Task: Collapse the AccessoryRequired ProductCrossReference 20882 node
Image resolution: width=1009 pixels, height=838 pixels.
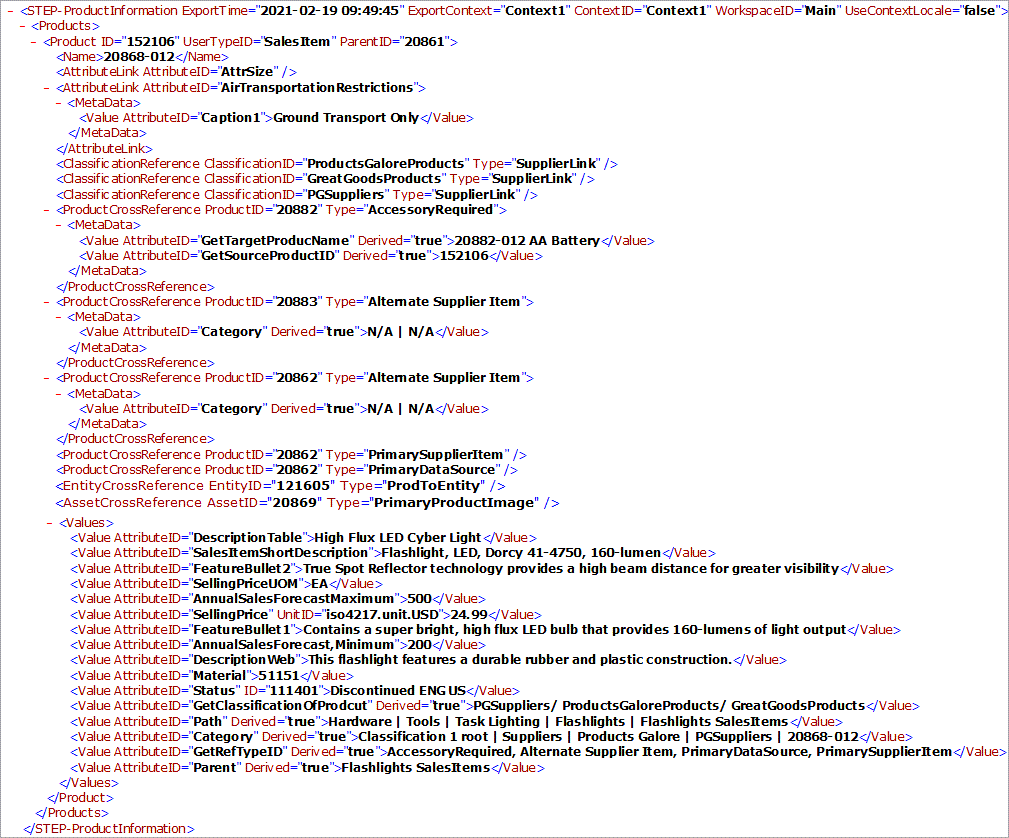Action: point(46,210)
